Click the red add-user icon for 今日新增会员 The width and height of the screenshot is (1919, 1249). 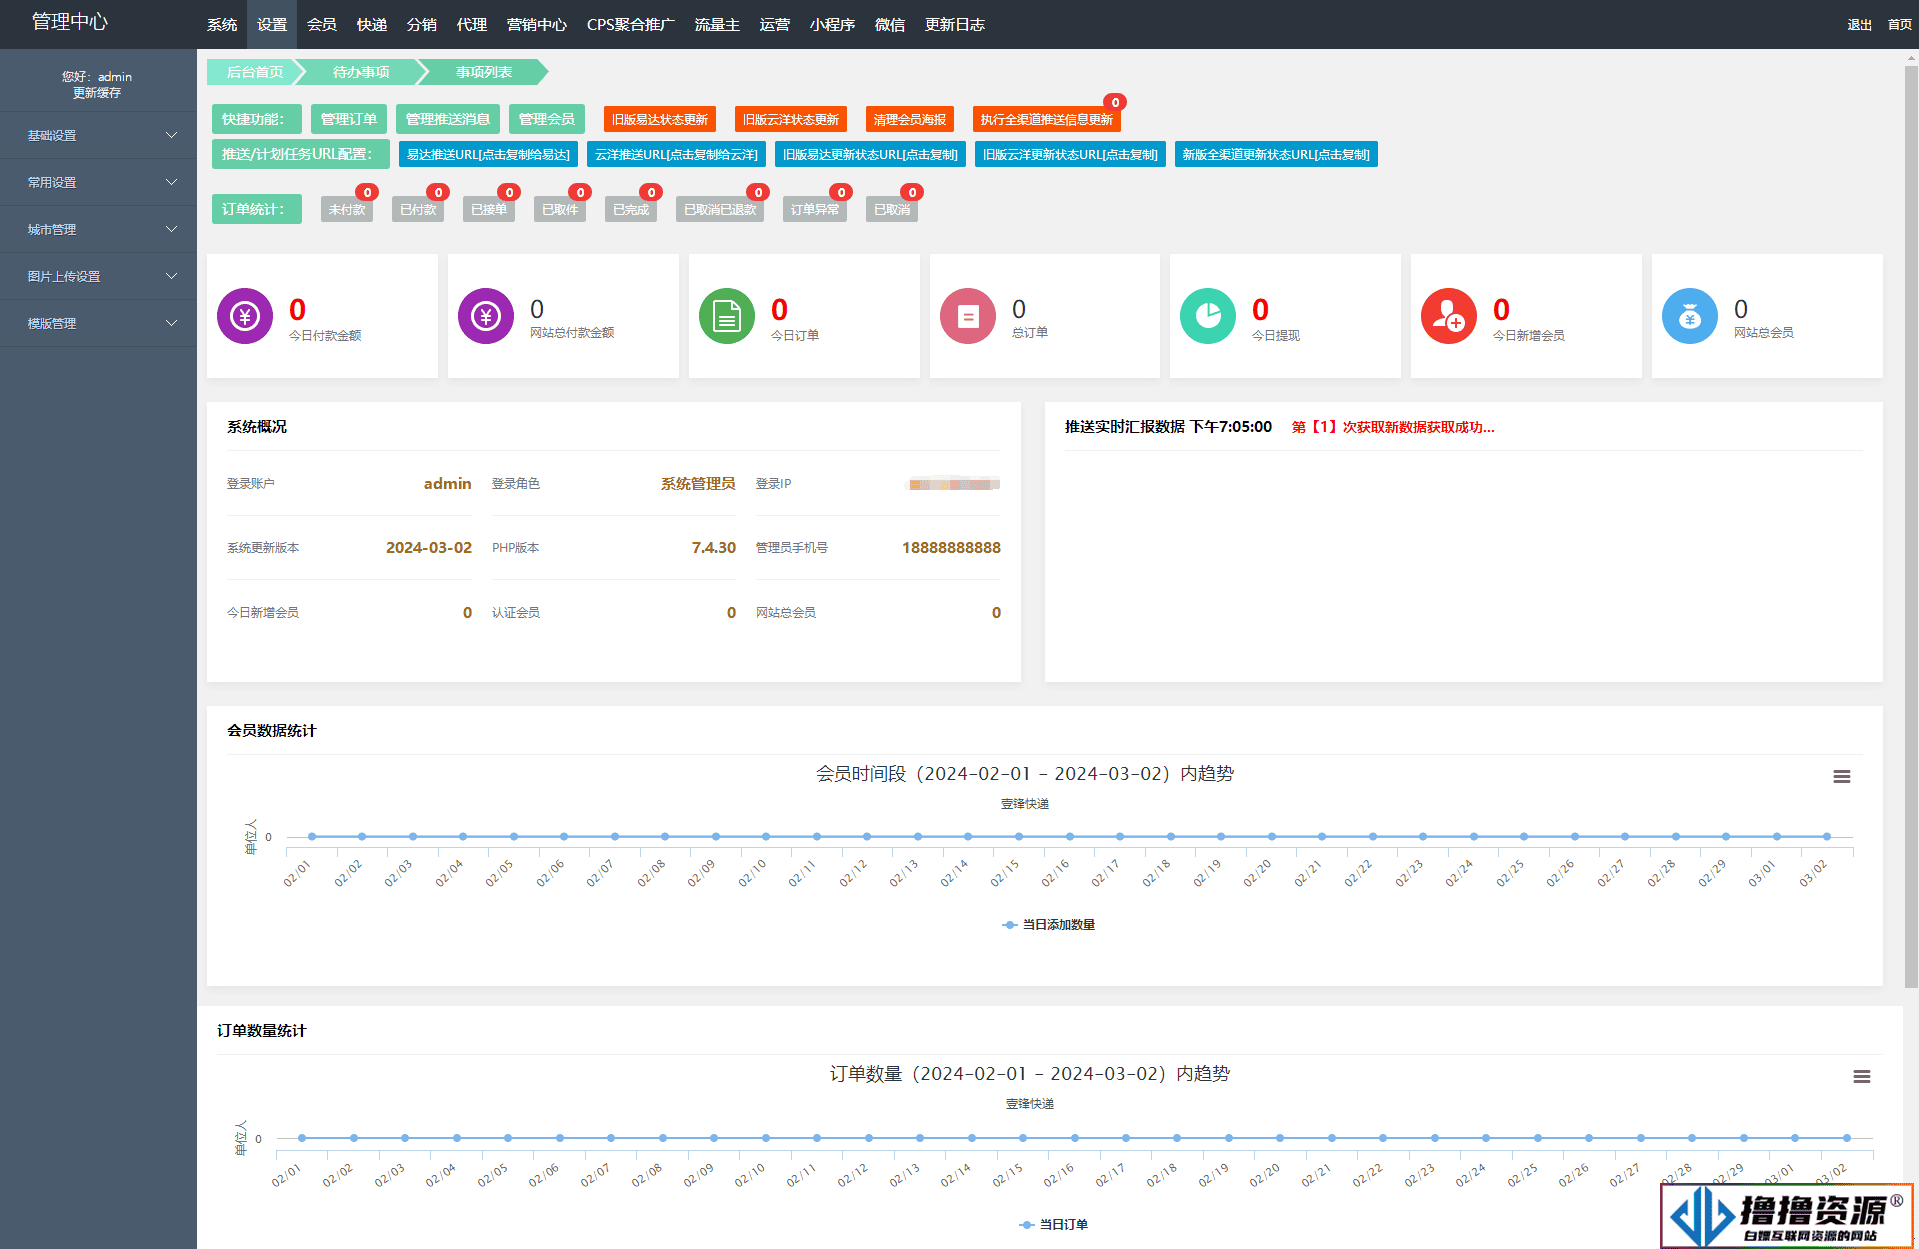pos(1449,316)
